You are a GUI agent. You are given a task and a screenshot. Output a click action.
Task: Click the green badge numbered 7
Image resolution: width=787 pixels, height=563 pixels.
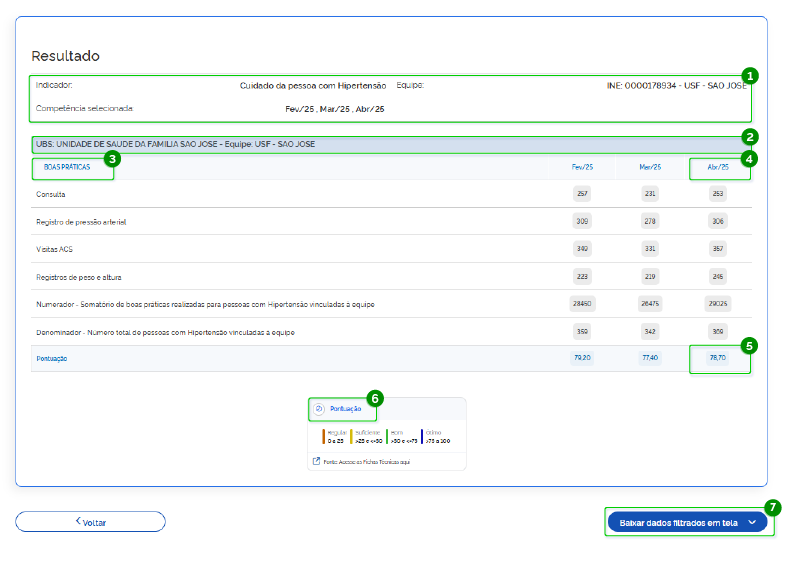click(772, 508)
